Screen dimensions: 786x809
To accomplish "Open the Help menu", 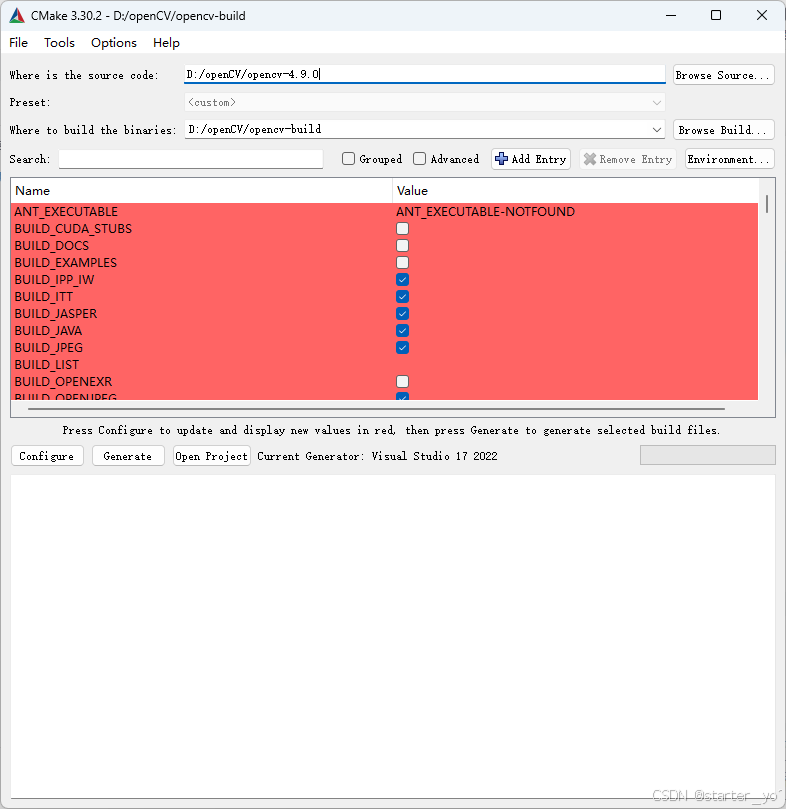I will (x=166, y=43).
